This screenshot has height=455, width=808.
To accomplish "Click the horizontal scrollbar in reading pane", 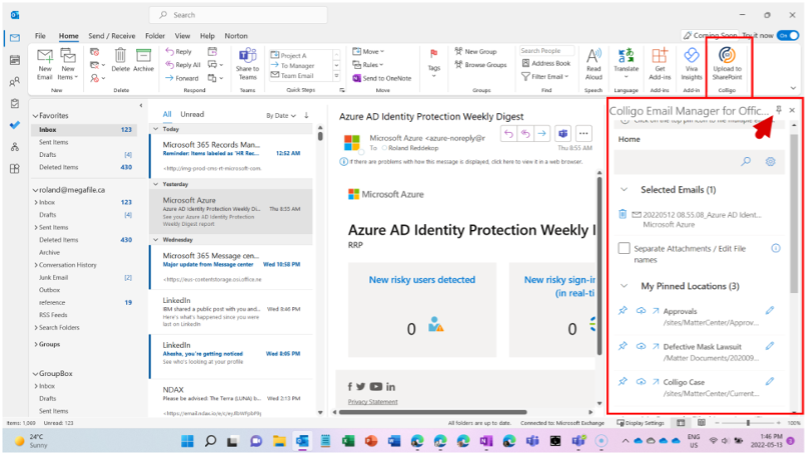I will (433, 412).
